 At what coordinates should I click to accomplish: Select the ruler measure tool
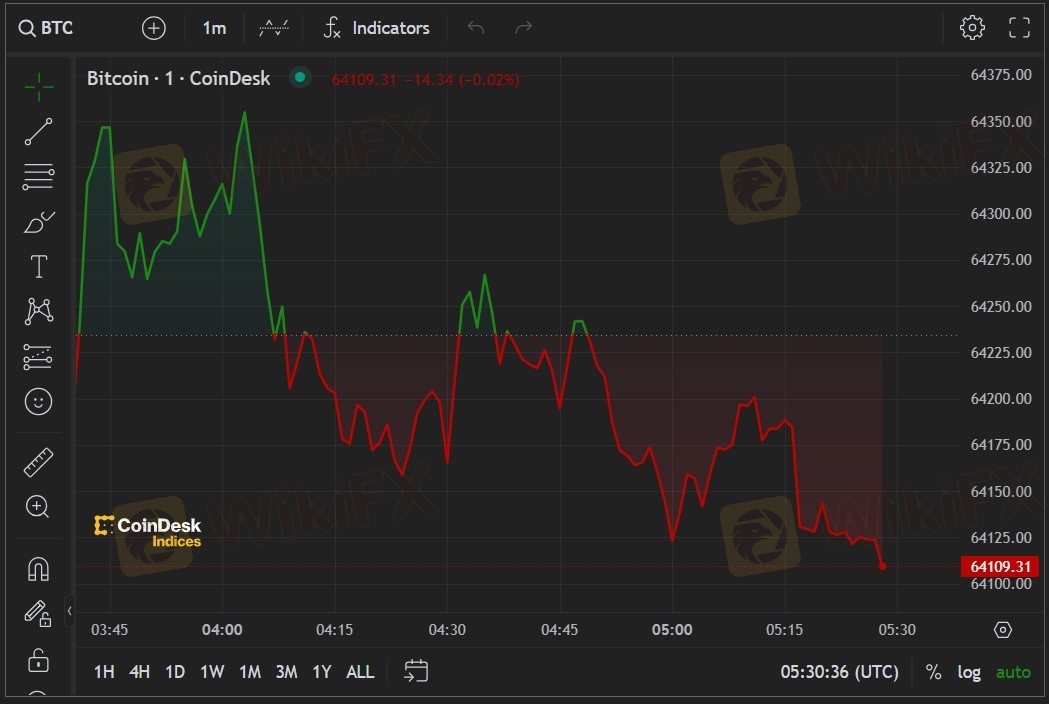pyautogui.click(x=39, y=462)
